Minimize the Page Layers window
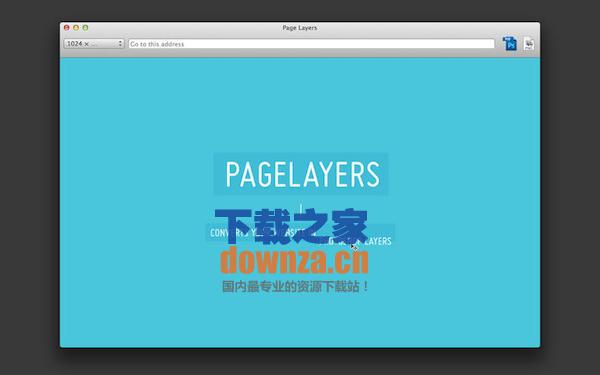 tap(76, 28)
